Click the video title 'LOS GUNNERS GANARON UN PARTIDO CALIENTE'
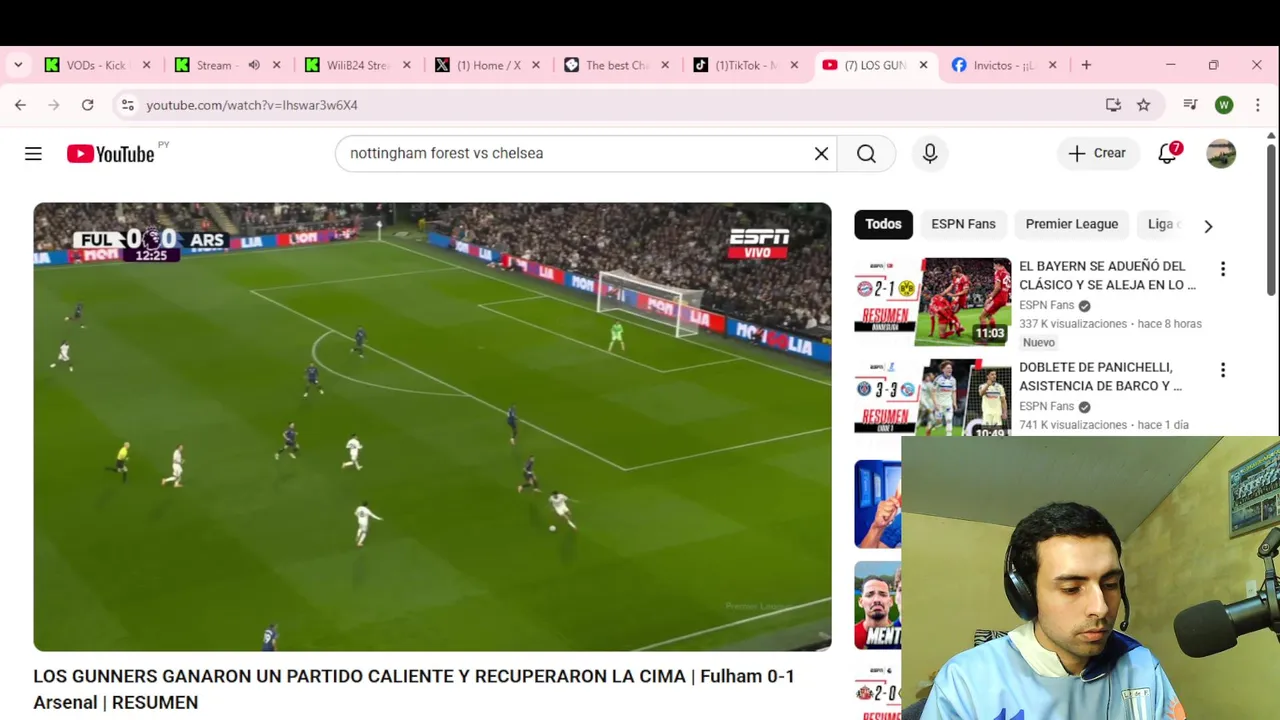 tap(414, 689)
